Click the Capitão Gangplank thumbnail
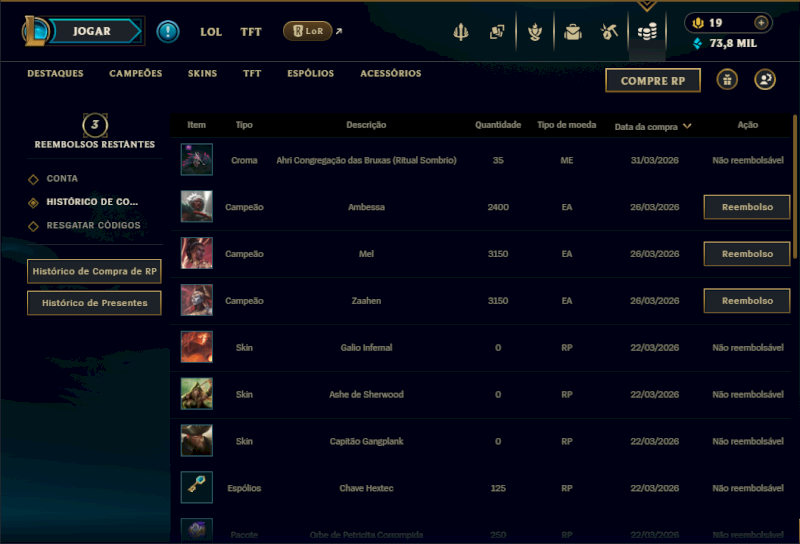The image size is (800, 544). point(196,441)
